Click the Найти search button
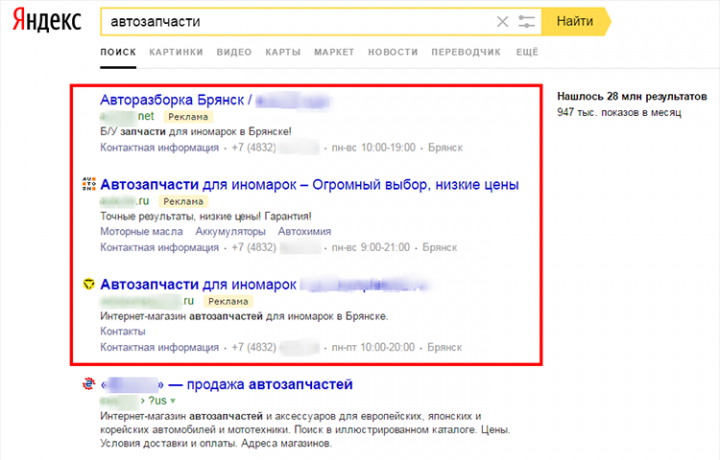The height and width of the screenshot is (460, 720). point(575,21)
